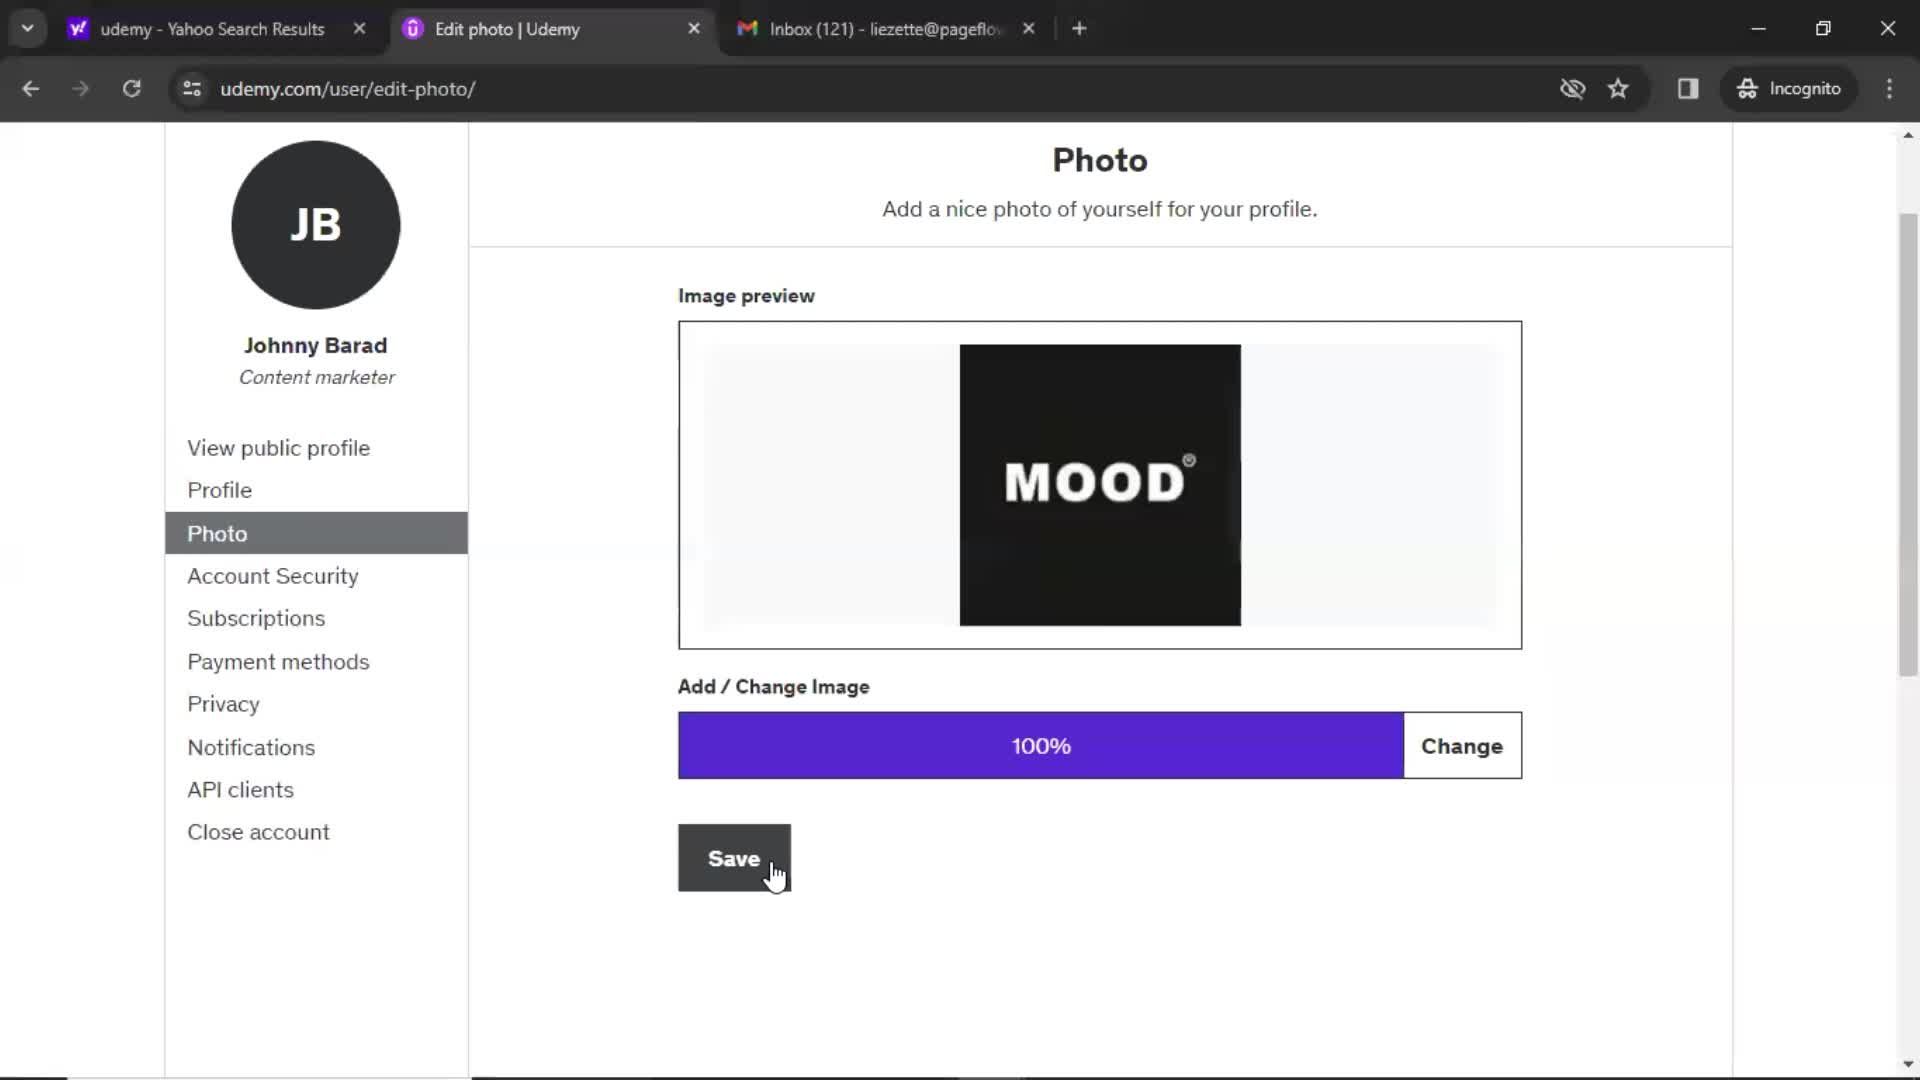Bookmark this page with the star icon
Screen dimensions: 1920x1080
(x=1618, y=89)
